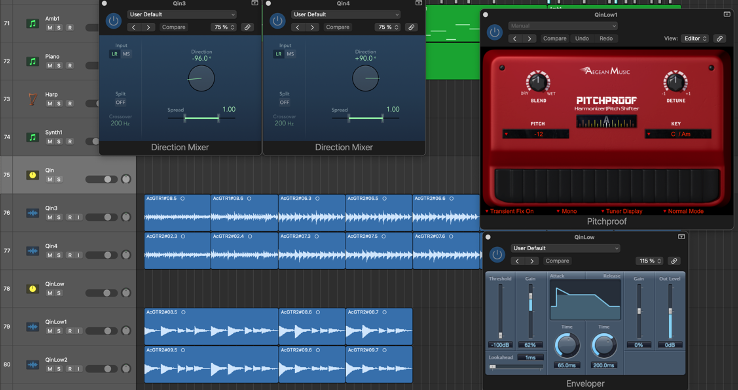The image size is (738, 390).
Task: Click the Qin3 track pan knob
Action: (x=126, y=217)
